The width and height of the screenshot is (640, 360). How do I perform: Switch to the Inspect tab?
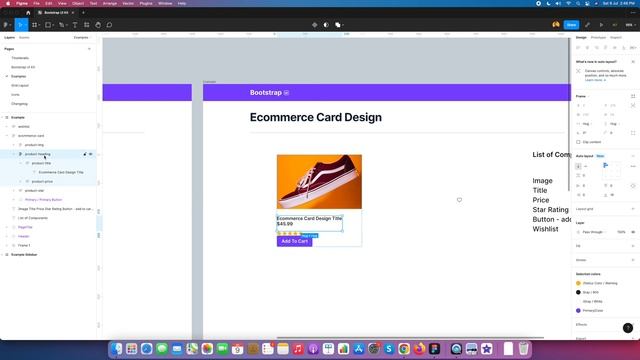click(x=616, y=38)
